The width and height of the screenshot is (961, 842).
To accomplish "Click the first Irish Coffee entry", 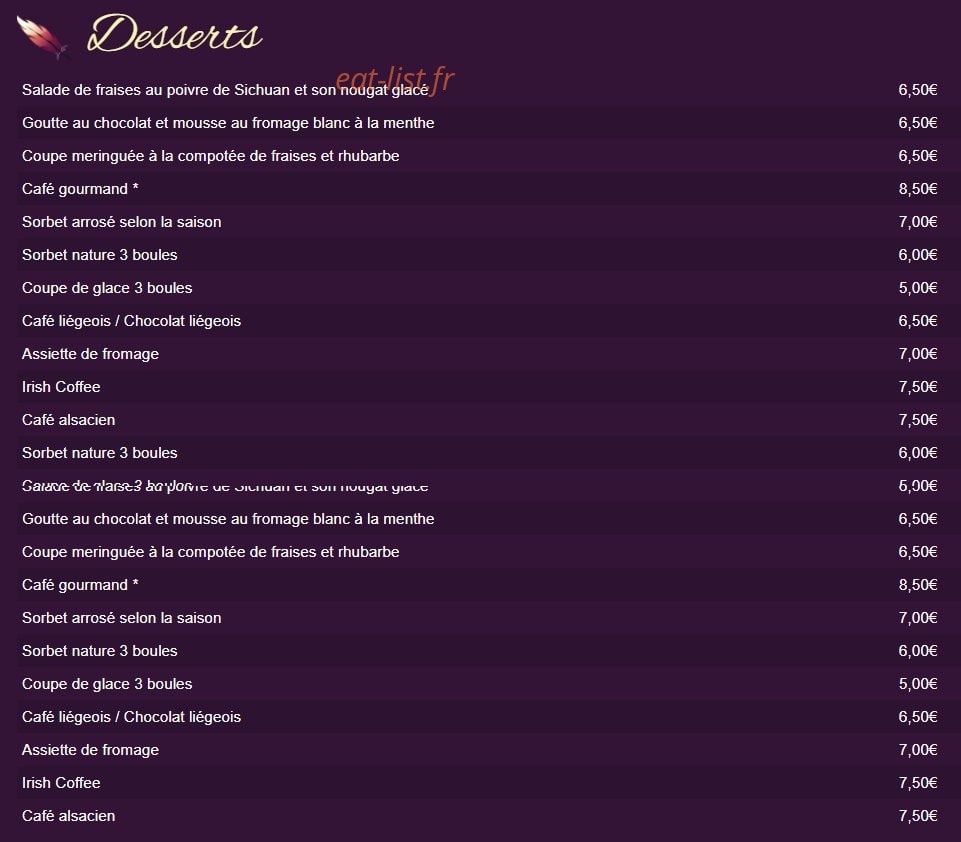I will (x=61, y=387).
